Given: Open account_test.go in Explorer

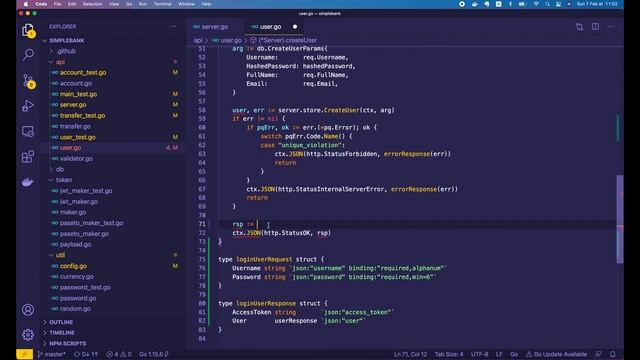Looking at the screenshot, I should [83, 73].
